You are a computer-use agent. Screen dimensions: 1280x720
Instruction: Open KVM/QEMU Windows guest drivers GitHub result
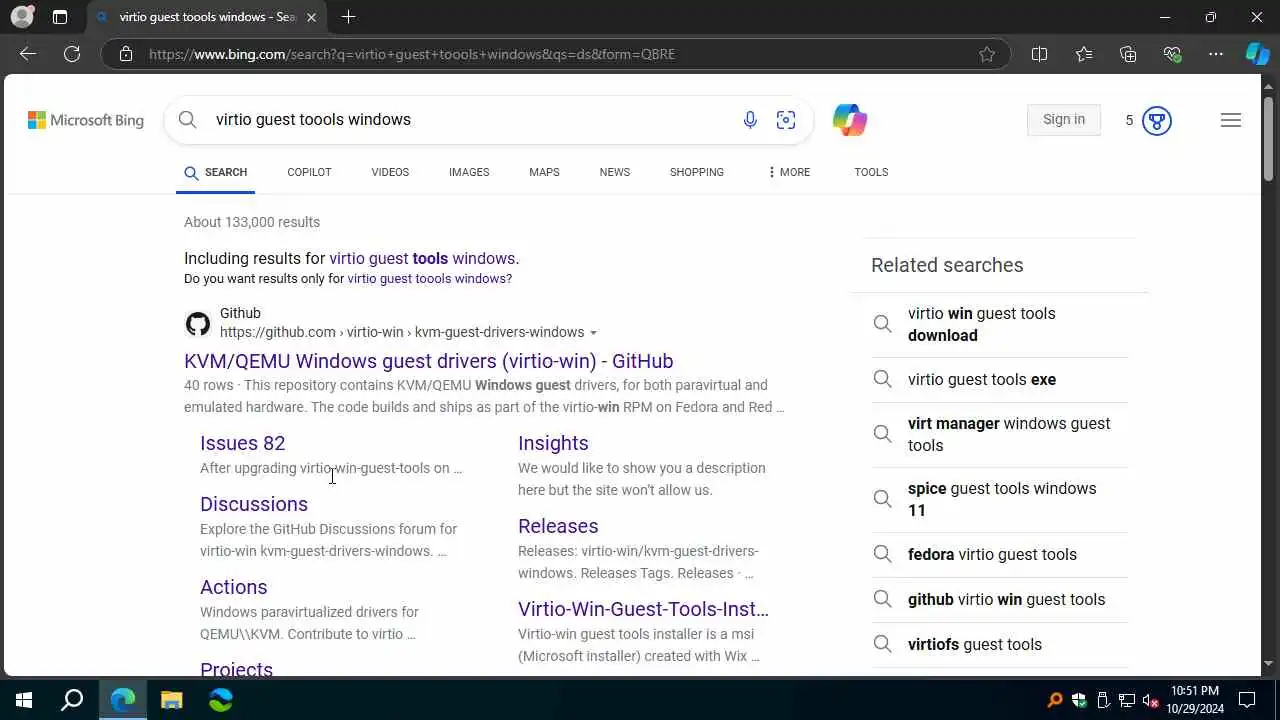[428, 361]
